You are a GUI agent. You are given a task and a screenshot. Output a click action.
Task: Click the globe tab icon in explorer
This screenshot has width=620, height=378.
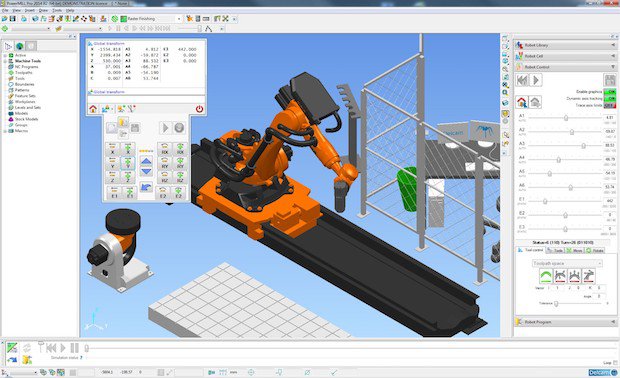coord(19,46)
